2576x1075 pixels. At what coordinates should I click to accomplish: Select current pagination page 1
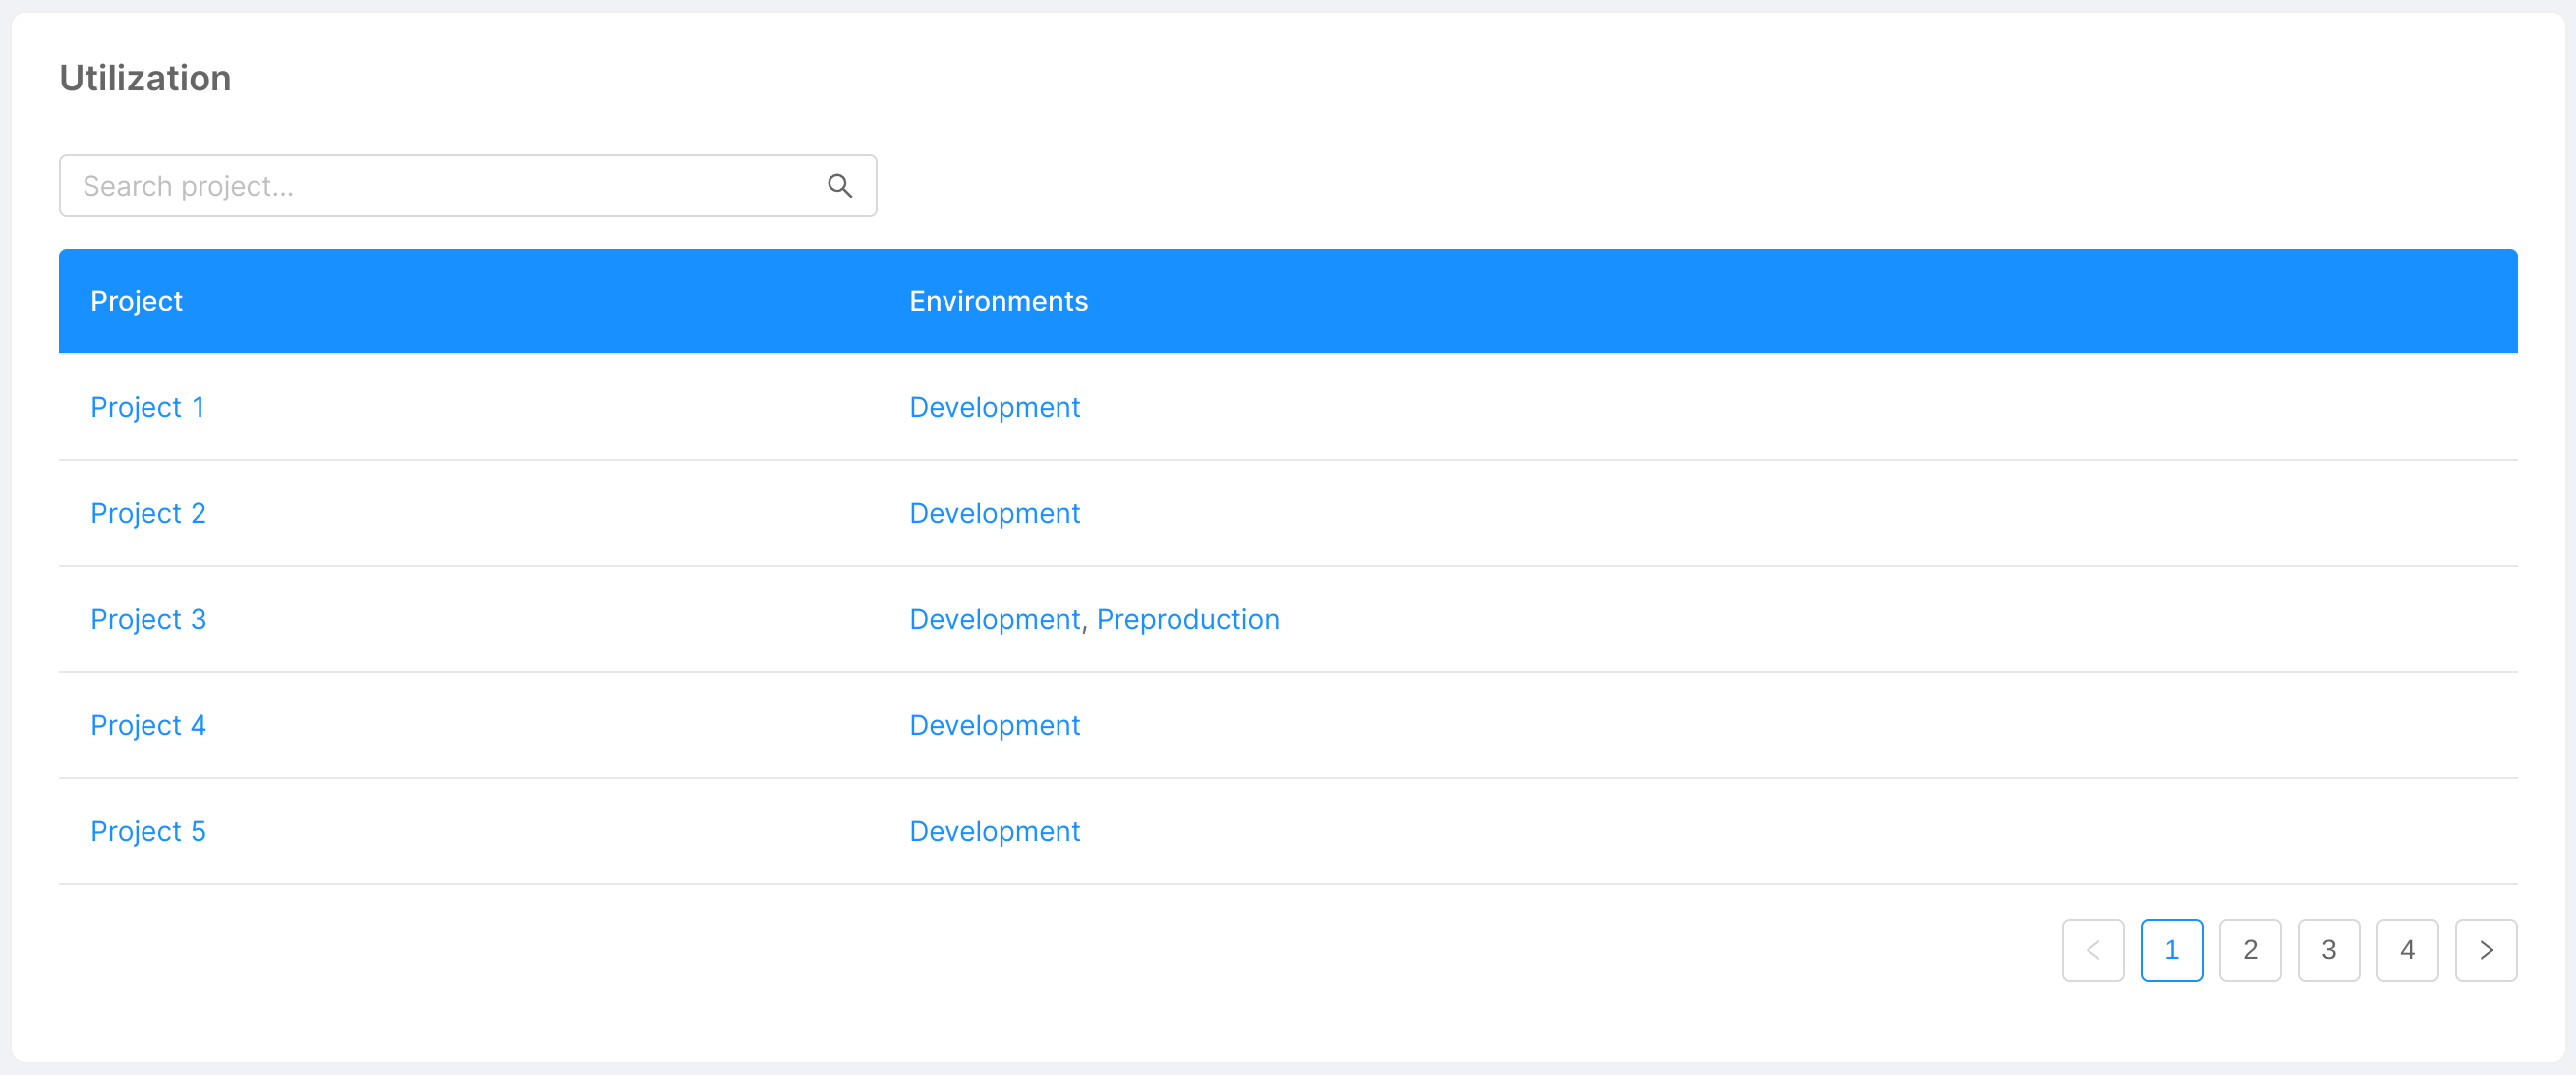tap(2171, 950)
